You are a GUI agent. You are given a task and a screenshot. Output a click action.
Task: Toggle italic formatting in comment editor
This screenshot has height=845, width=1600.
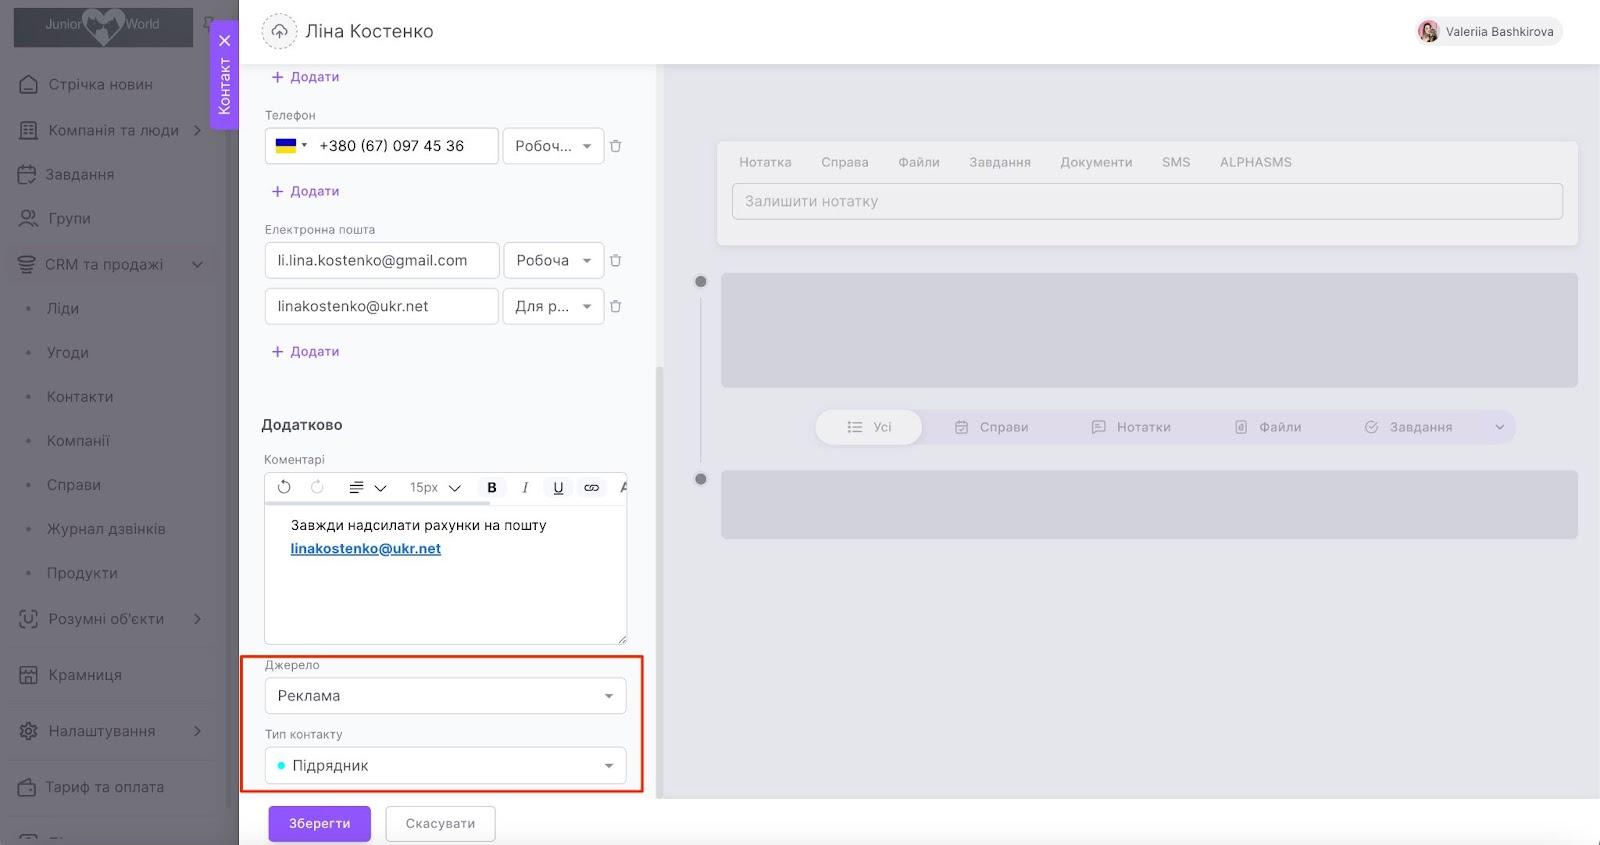525,487
